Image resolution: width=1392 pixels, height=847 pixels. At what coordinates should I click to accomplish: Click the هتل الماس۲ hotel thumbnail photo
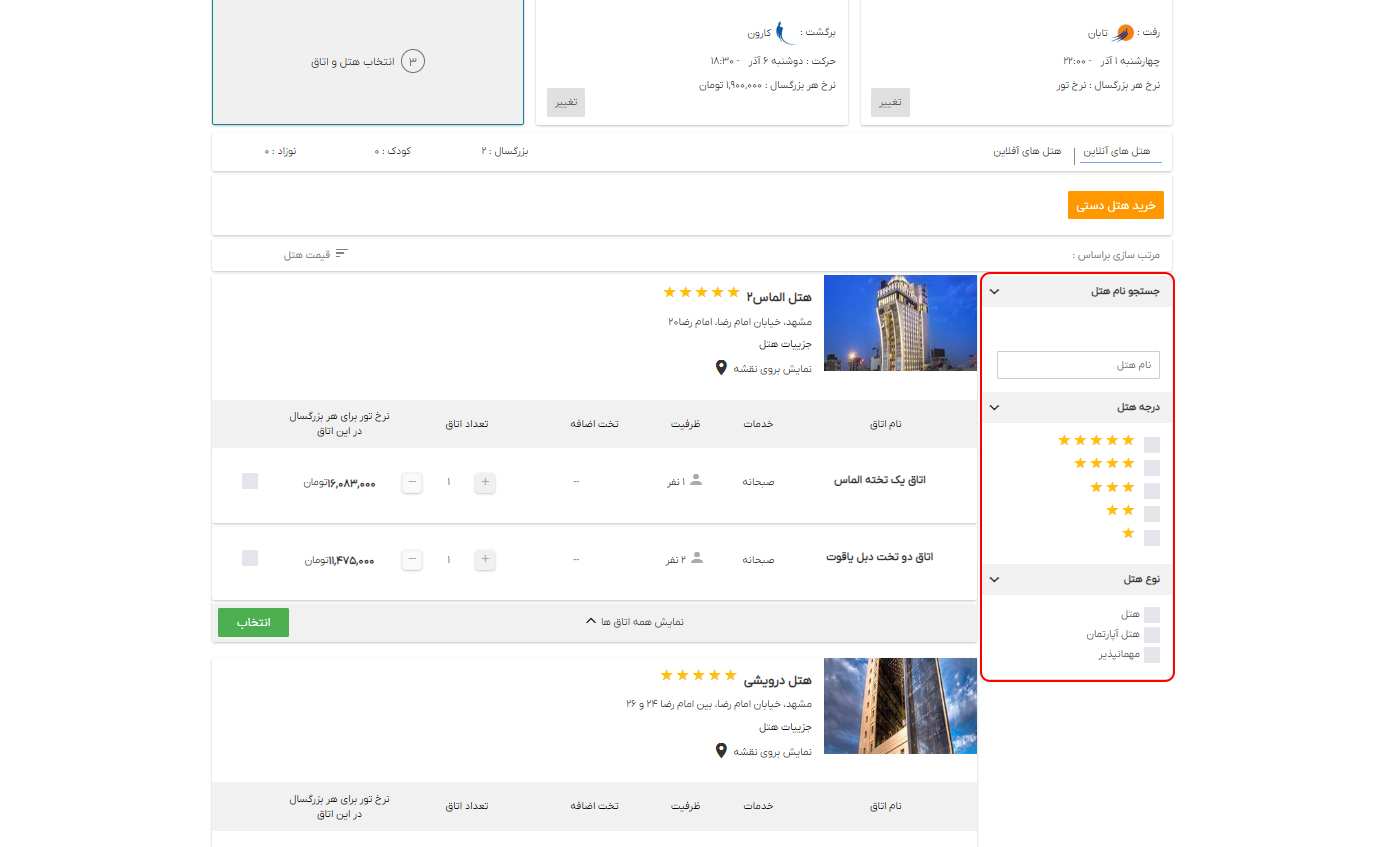(899, 322)
